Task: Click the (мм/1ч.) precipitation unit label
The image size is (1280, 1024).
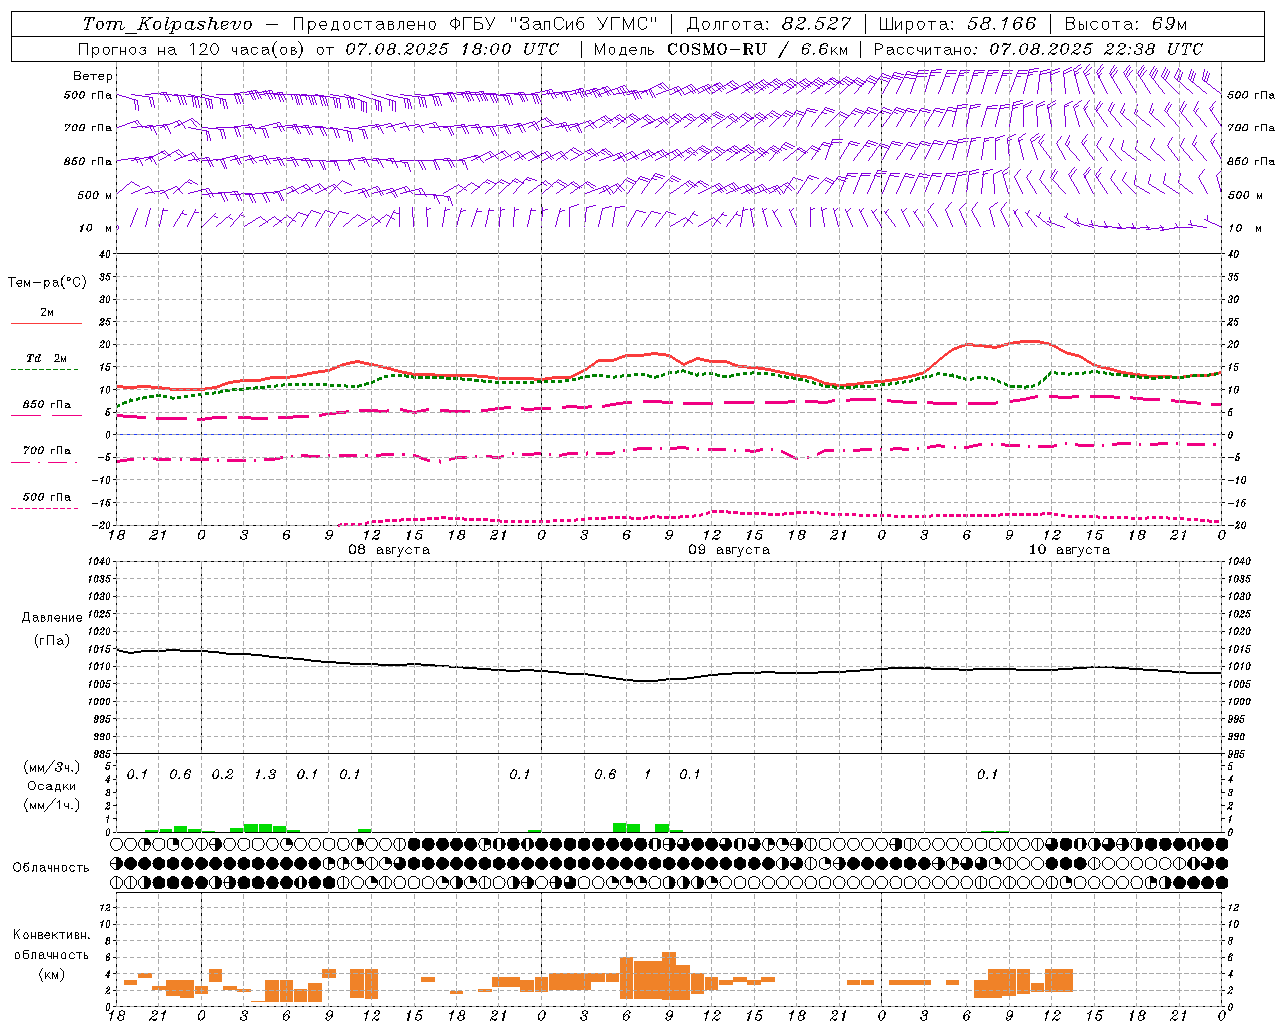Action: [x=52, y=805]
